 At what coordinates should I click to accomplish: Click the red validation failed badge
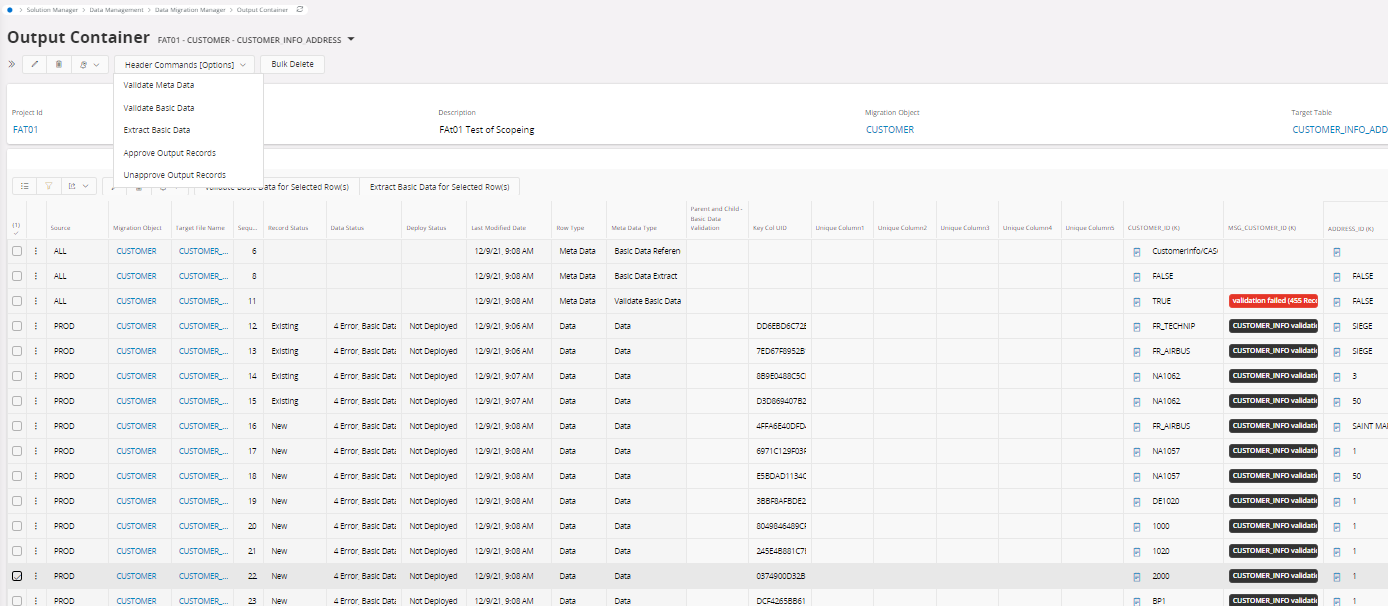point(1273,301)
